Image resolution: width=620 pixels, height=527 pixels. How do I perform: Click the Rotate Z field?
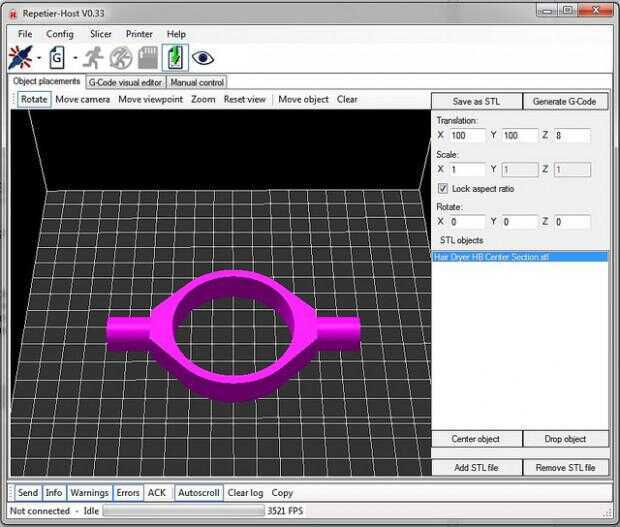(572, 222)
